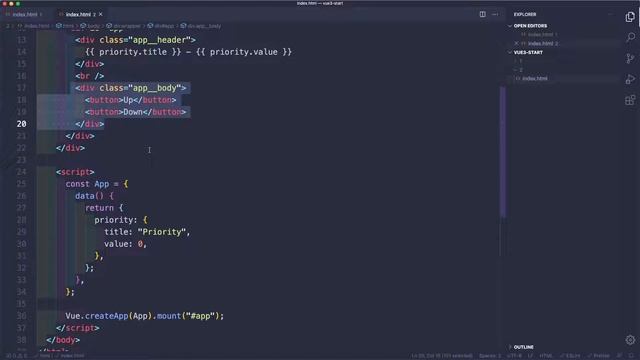Change indentation via Spaces: 2
640x360 pixels.
tap(490, 356)
